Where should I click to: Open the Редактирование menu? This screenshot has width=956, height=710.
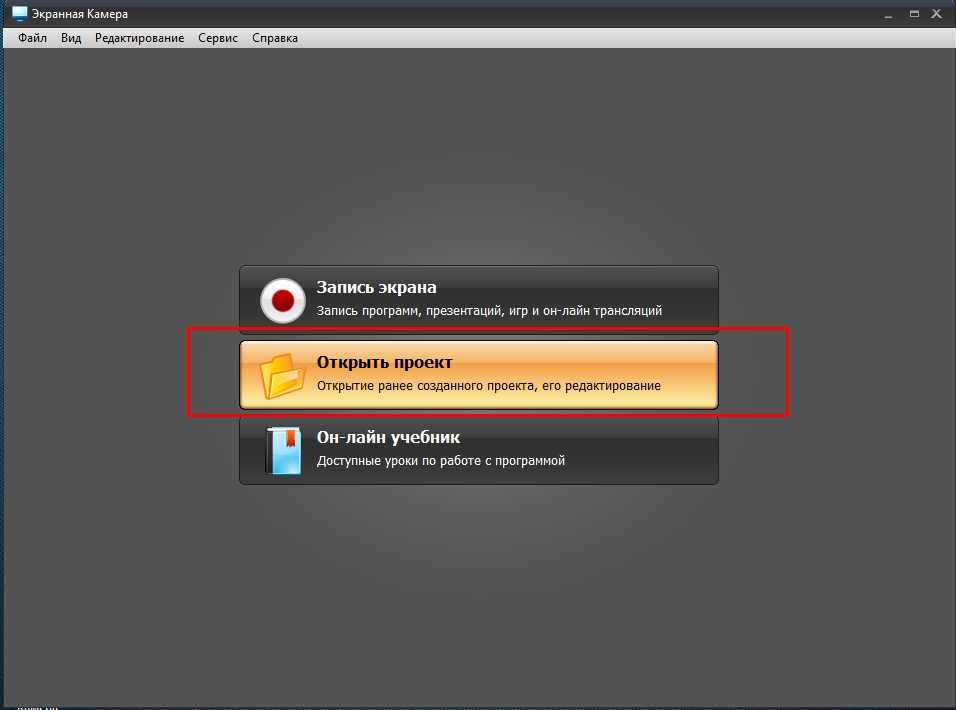pos(139,38)
